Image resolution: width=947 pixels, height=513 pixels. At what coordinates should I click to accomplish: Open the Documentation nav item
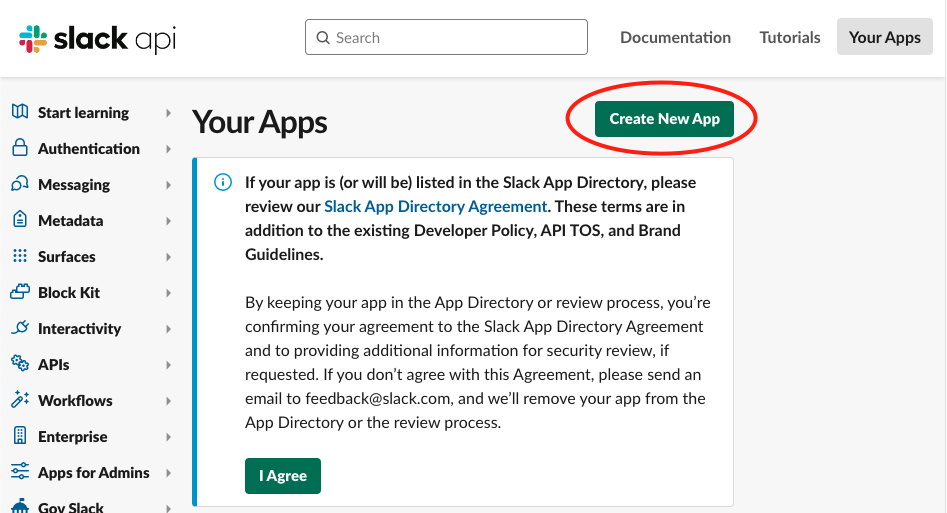[675, 37]
